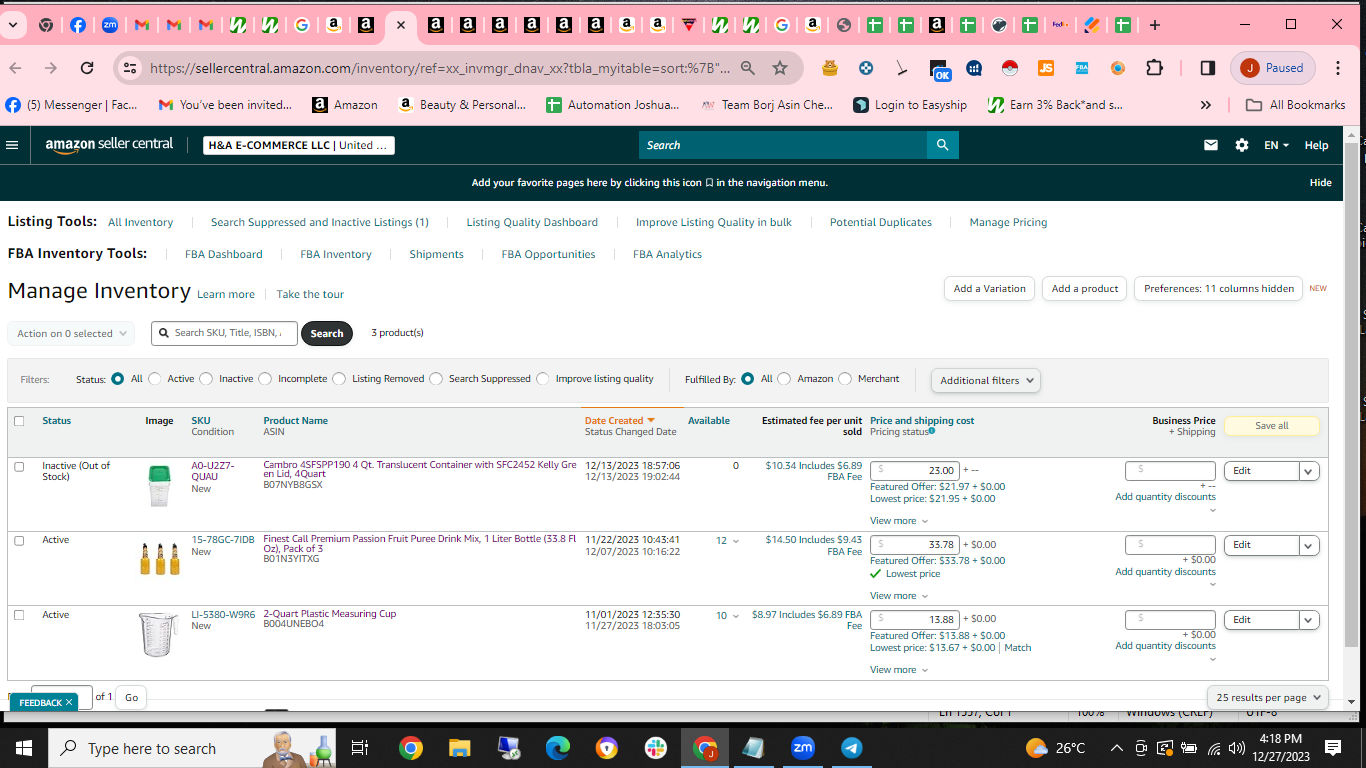
Task: Open Slack from the taskbar
Action: click(655, 748)
